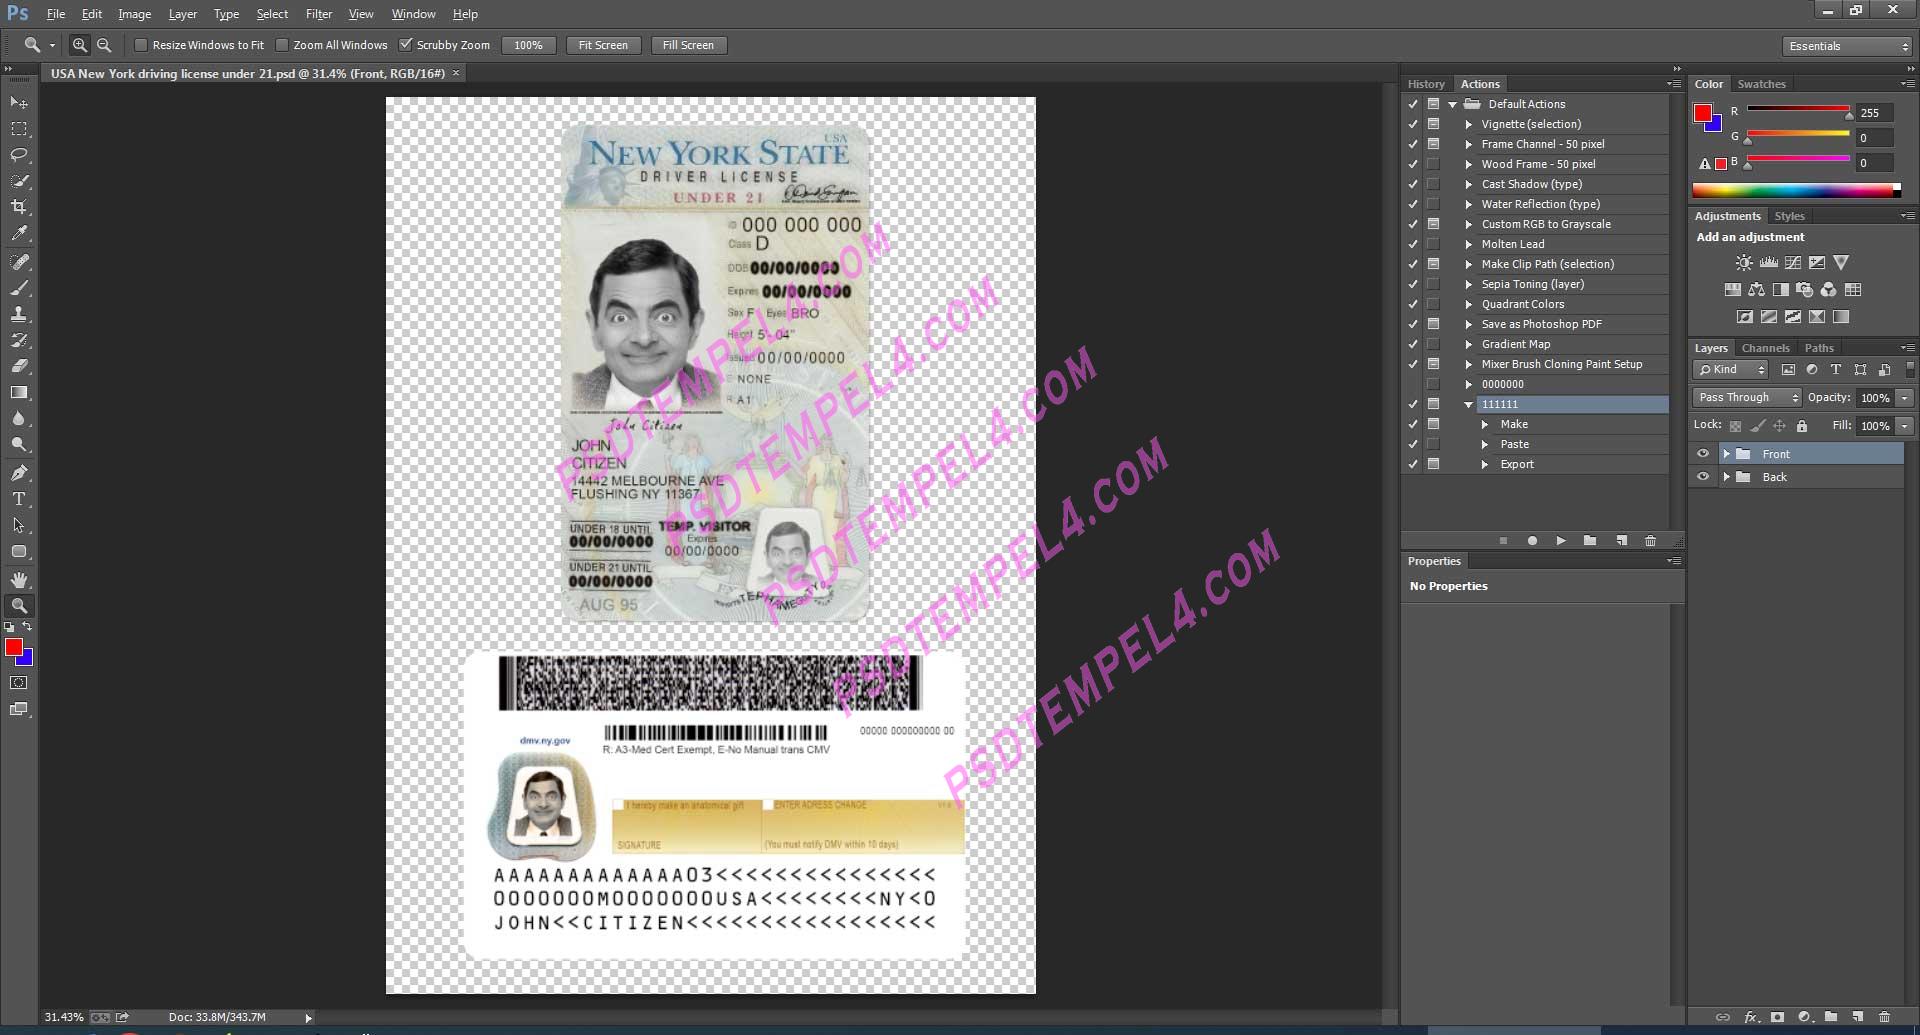The width and height of the screenshot is (1920, 1035).
Task: Select the Hand tool
Action: point(19,579)
